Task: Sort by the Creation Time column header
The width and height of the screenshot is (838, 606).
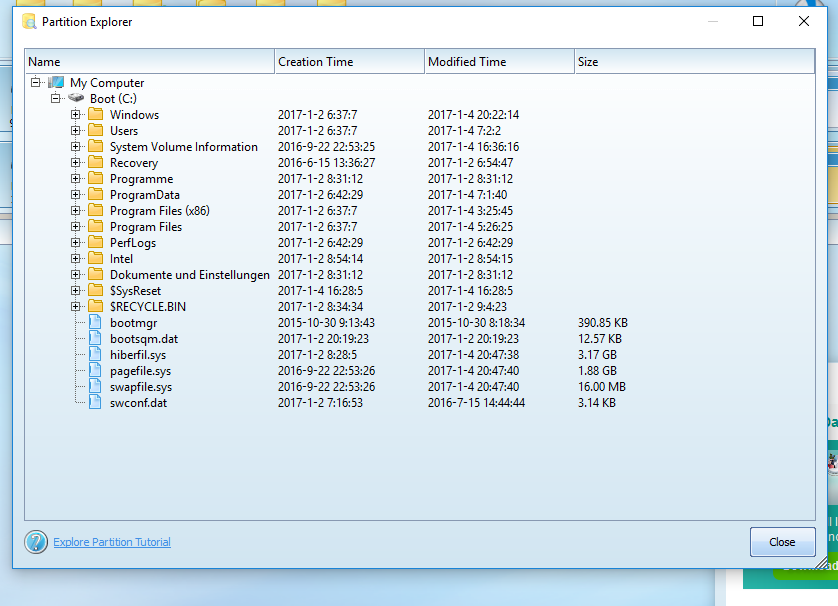Action: pos(350,61)
